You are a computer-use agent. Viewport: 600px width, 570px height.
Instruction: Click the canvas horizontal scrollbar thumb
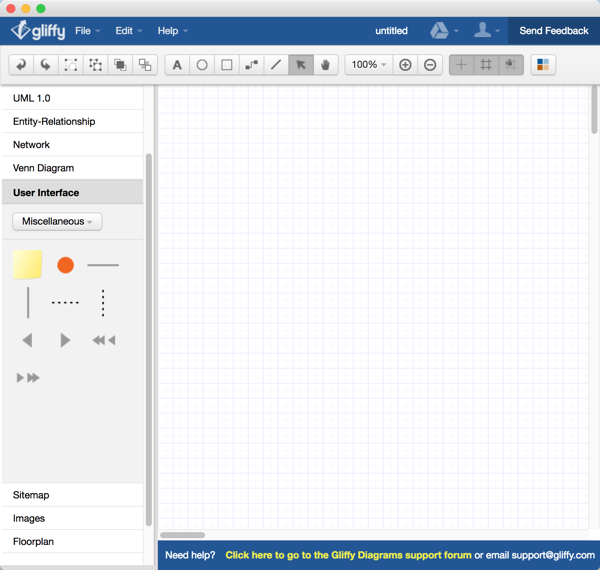pyautogui.click(x=183, y=535)
